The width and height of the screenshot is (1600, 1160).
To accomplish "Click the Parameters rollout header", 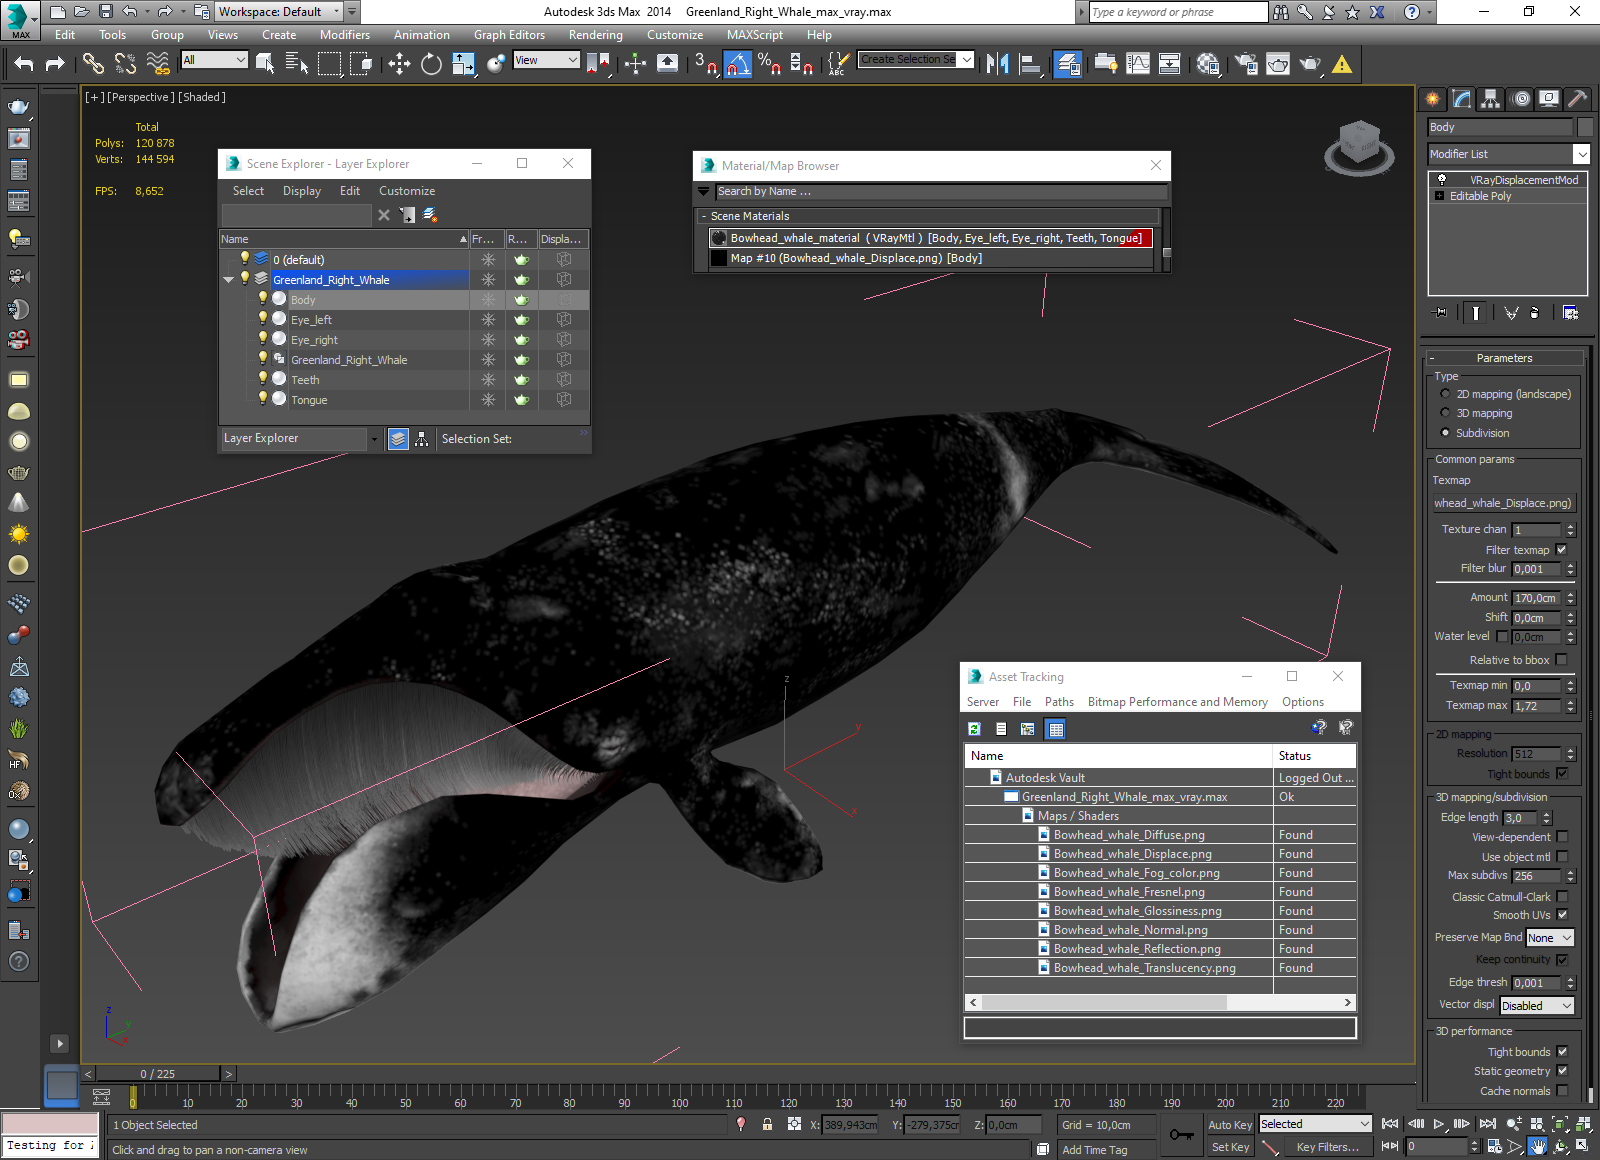I will 1504,358.
